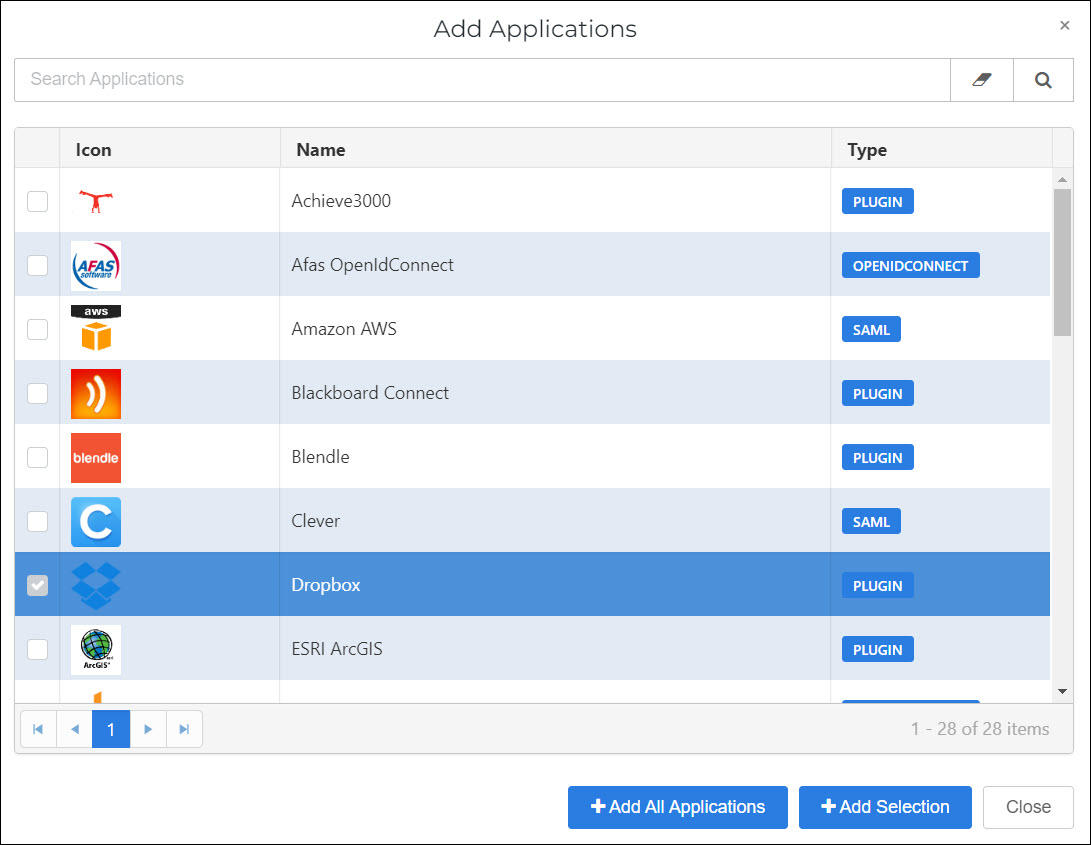This screenshot has height=845, width=1091.
Task: Click the Add Applications dialog title
Action: [x=535, y=29]
